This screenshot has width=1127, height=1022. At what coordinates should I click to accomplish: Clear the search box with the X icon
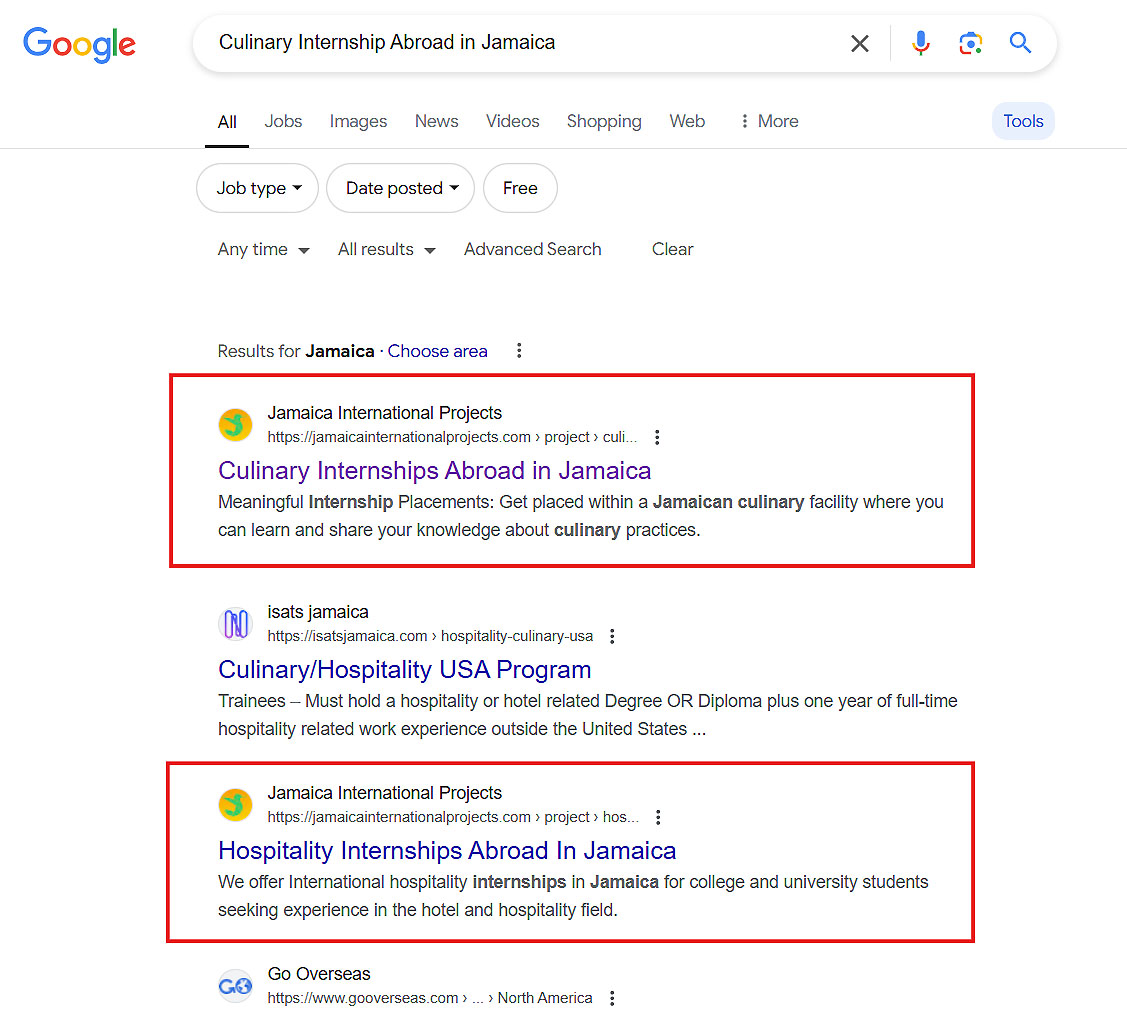859,44
